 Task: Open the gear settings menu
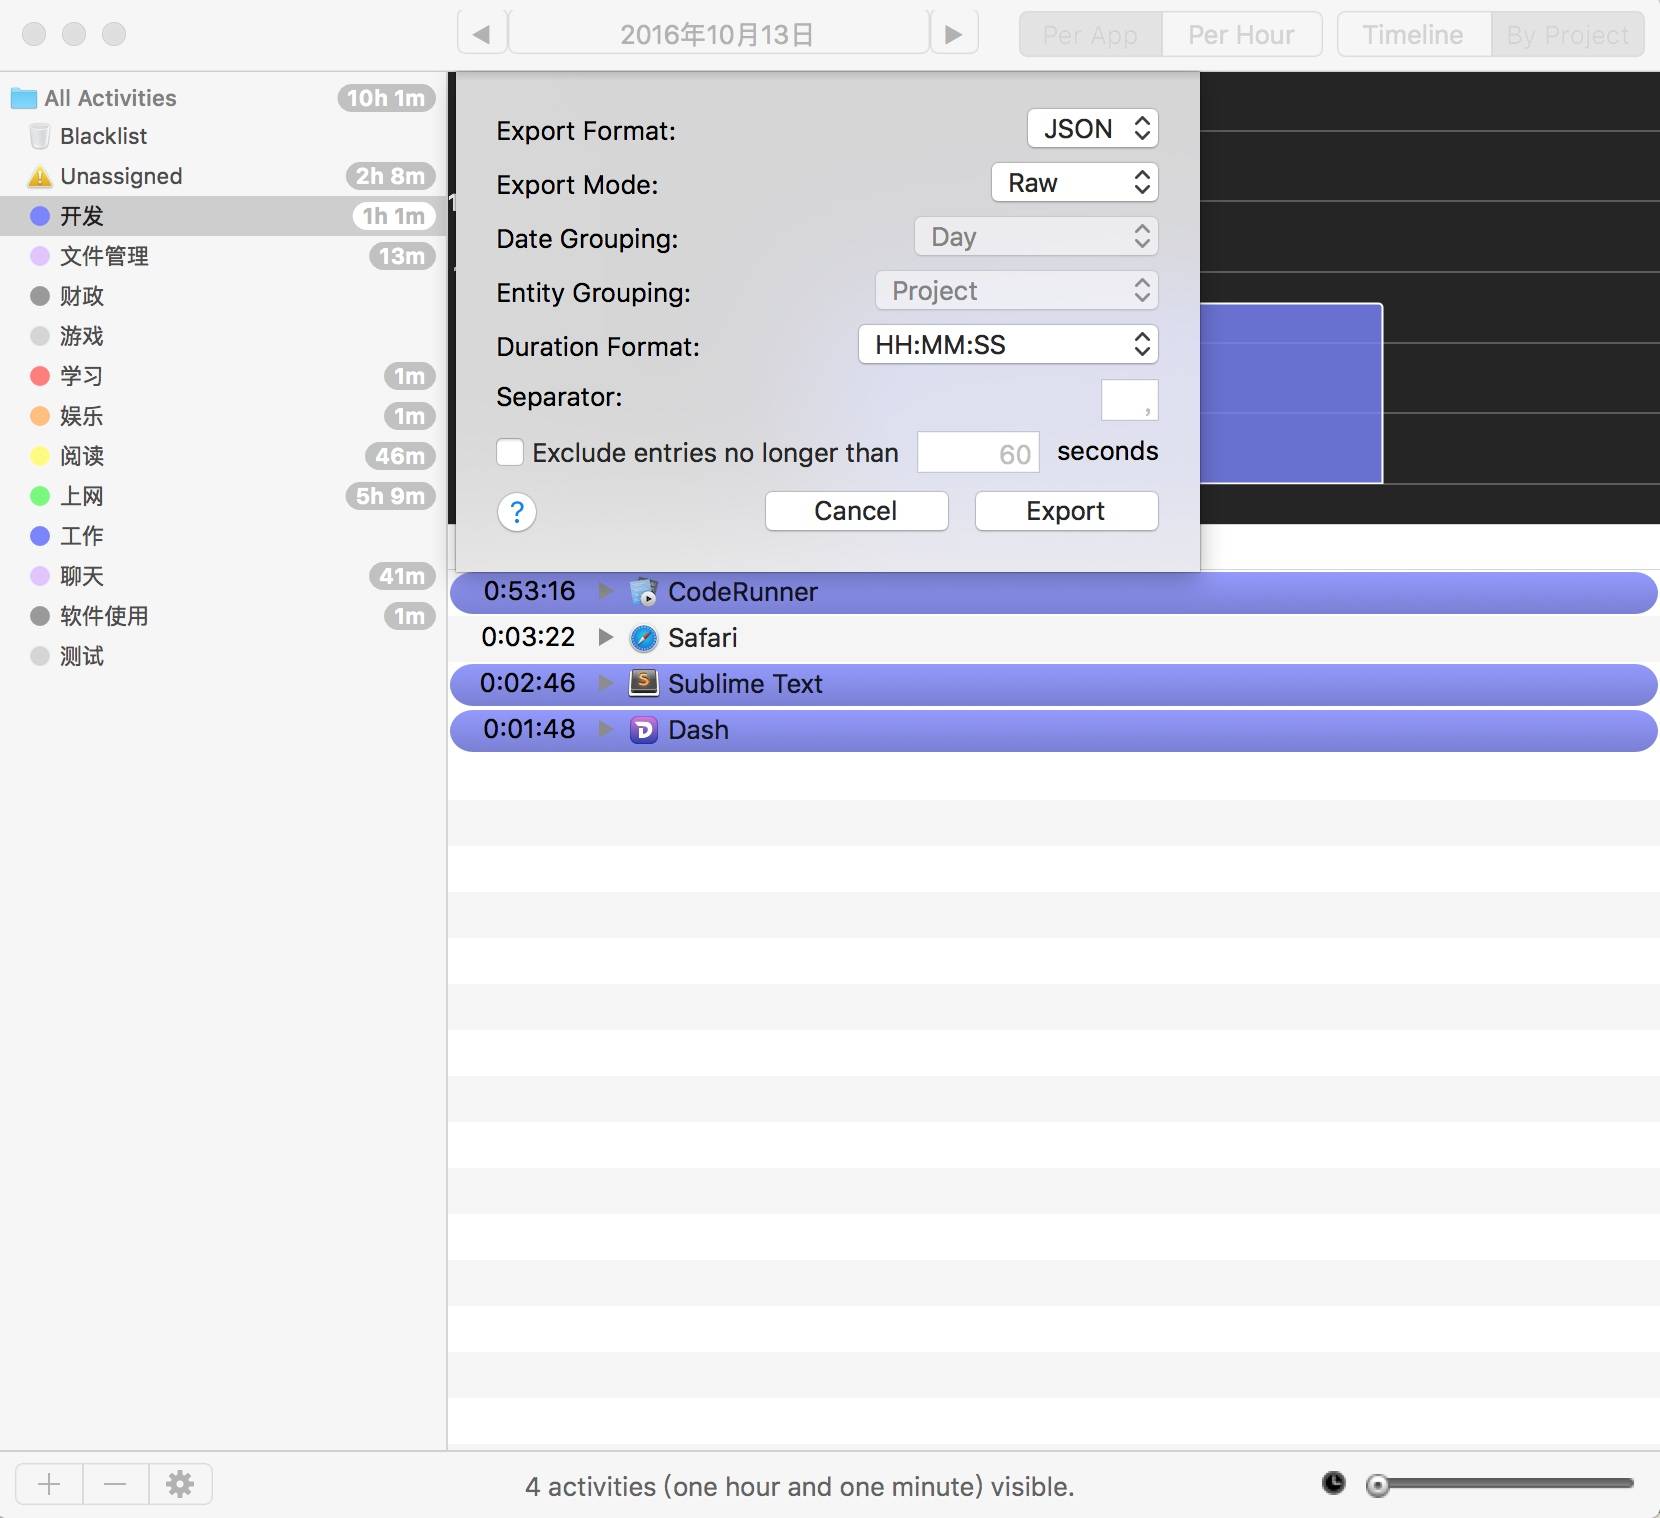pos(180,1484)
